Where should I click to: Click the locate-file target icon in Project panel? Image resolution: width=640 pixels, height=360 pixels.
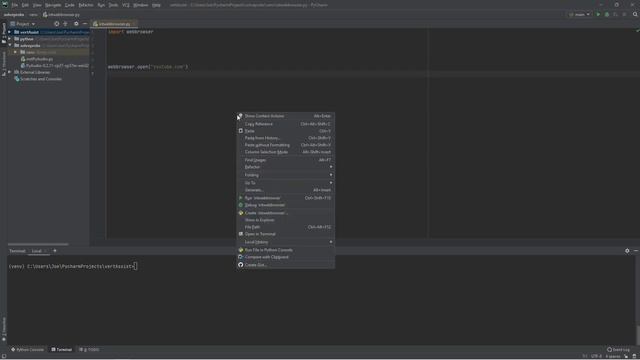click(56, 24)
